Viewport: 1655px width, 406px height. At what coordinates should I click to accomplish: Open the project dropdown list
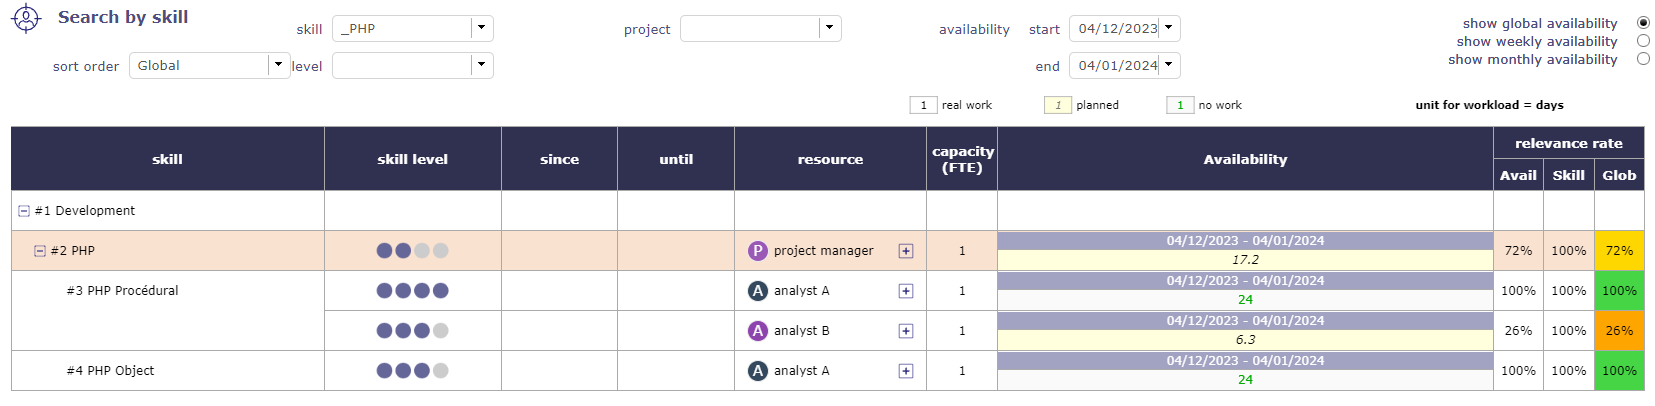[829, 28]
